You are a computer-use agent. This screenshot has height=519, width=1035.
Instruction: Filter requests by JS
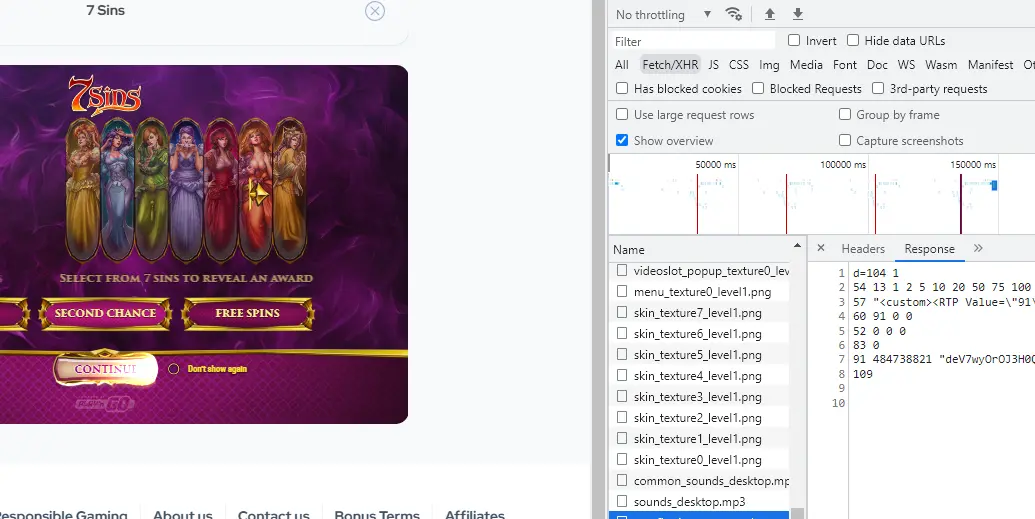coord(714,65)
